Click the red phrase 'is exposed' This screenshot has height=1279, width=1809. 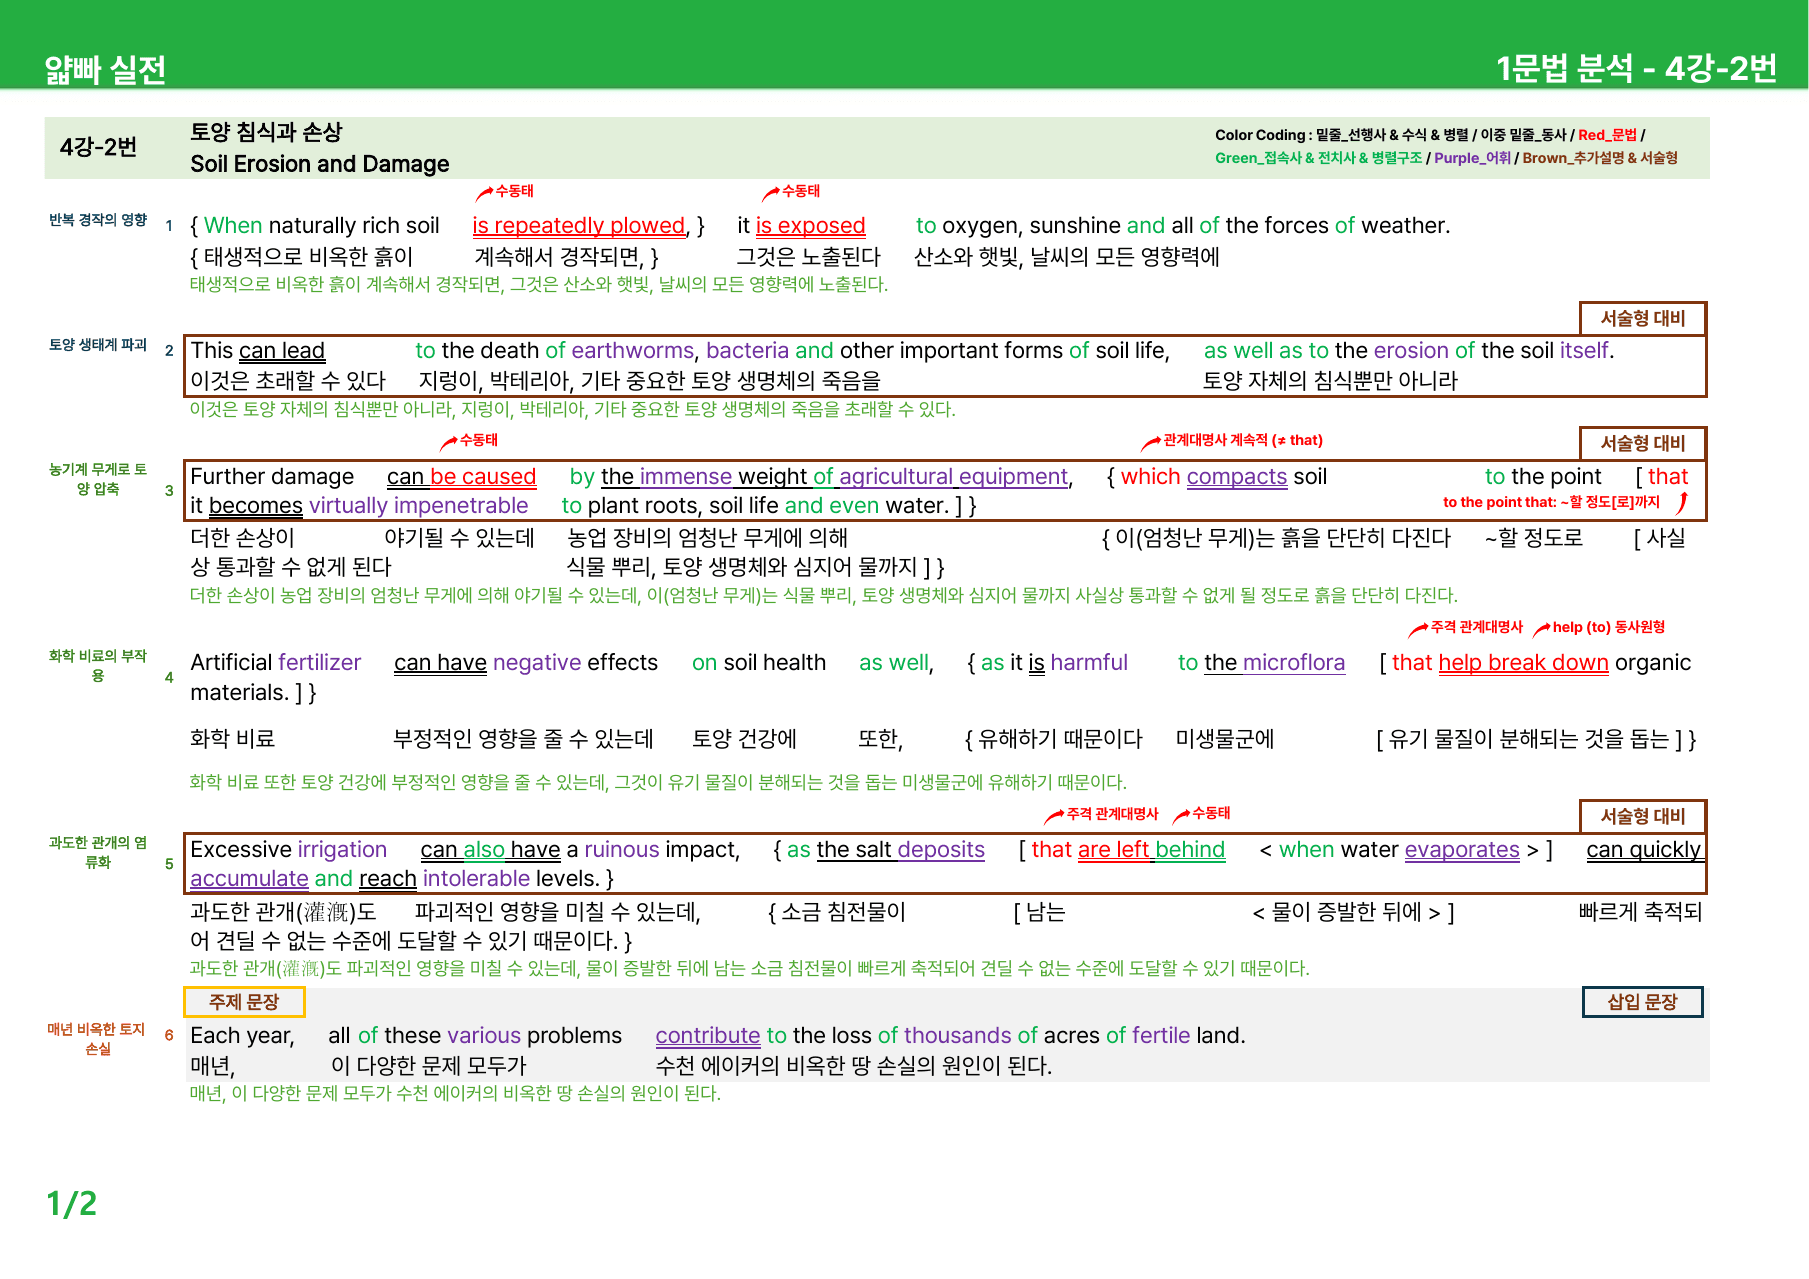point(810,226)
